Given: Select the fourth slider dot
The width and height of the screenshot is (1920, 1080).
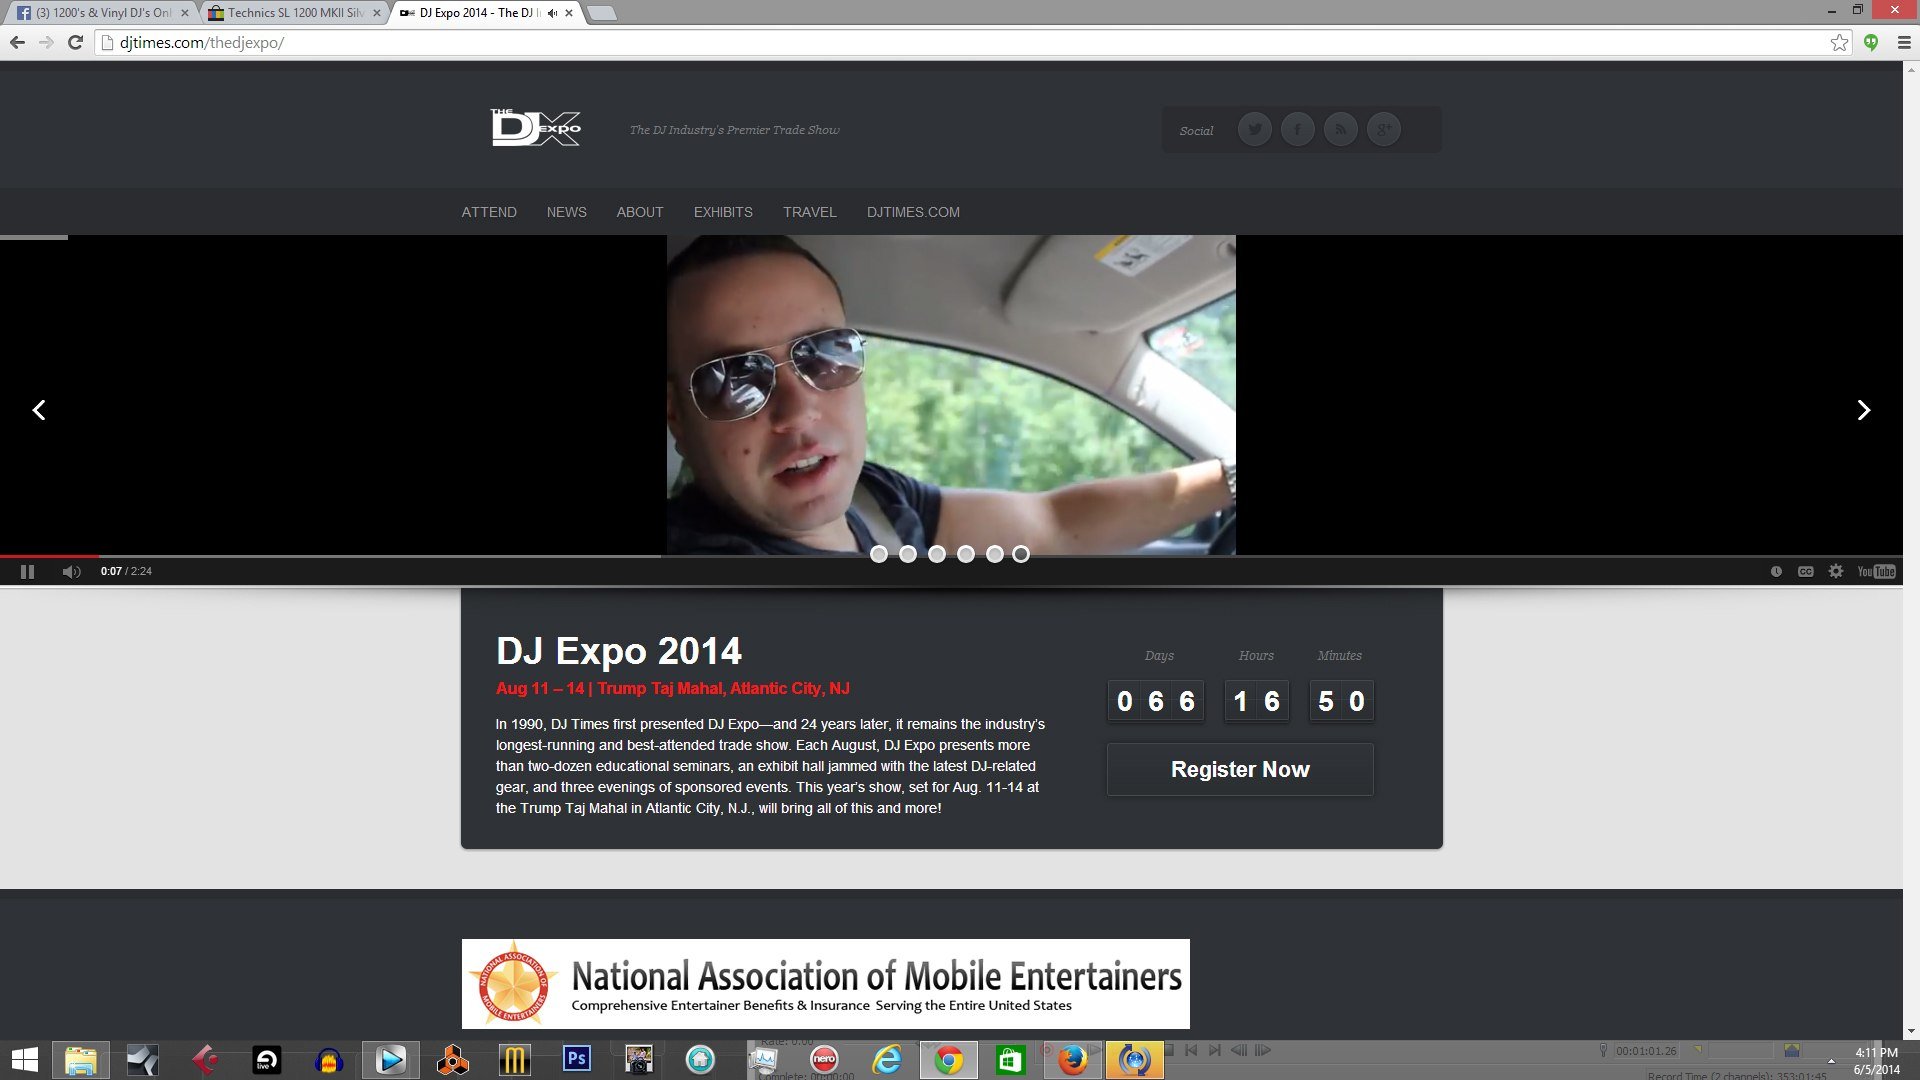Looking at the screenshot, I should (x=966, y=554).
